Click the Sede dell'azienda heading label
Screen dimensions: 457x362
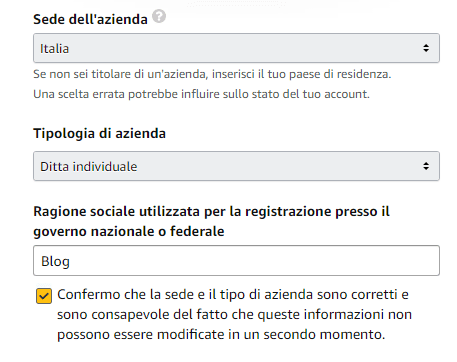(x=90, y=19)
